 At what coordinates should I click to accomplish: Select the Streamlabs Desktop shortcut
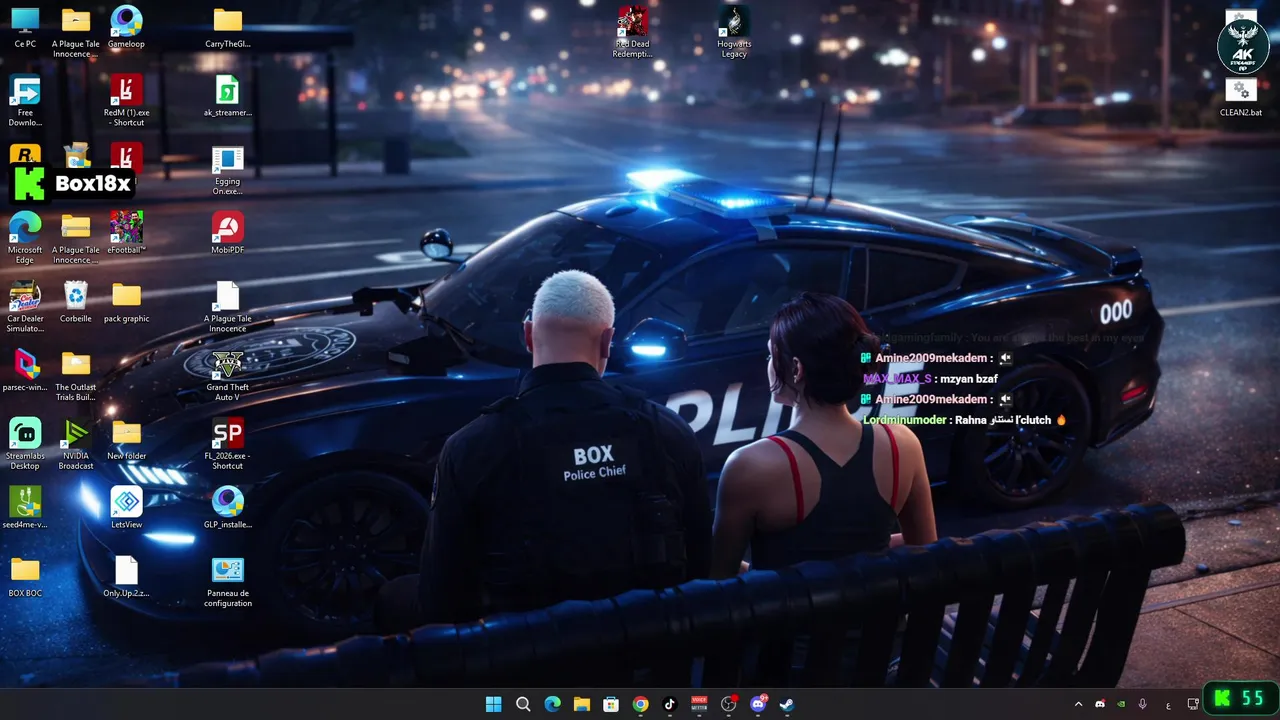click(25, 444)
